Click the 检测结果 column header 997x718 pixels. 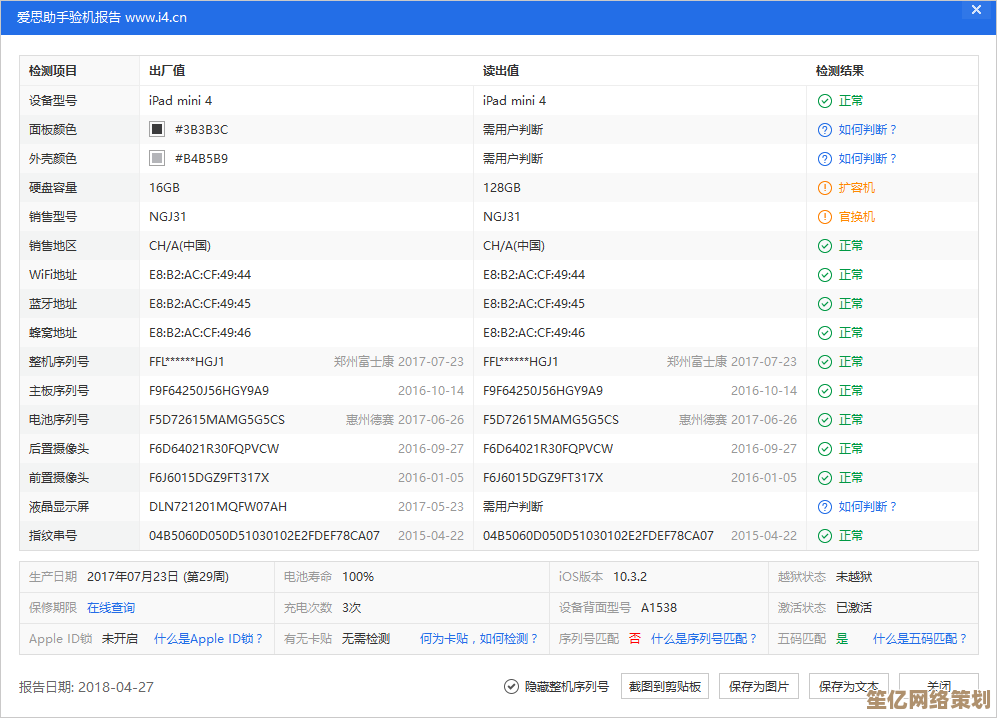840,71
